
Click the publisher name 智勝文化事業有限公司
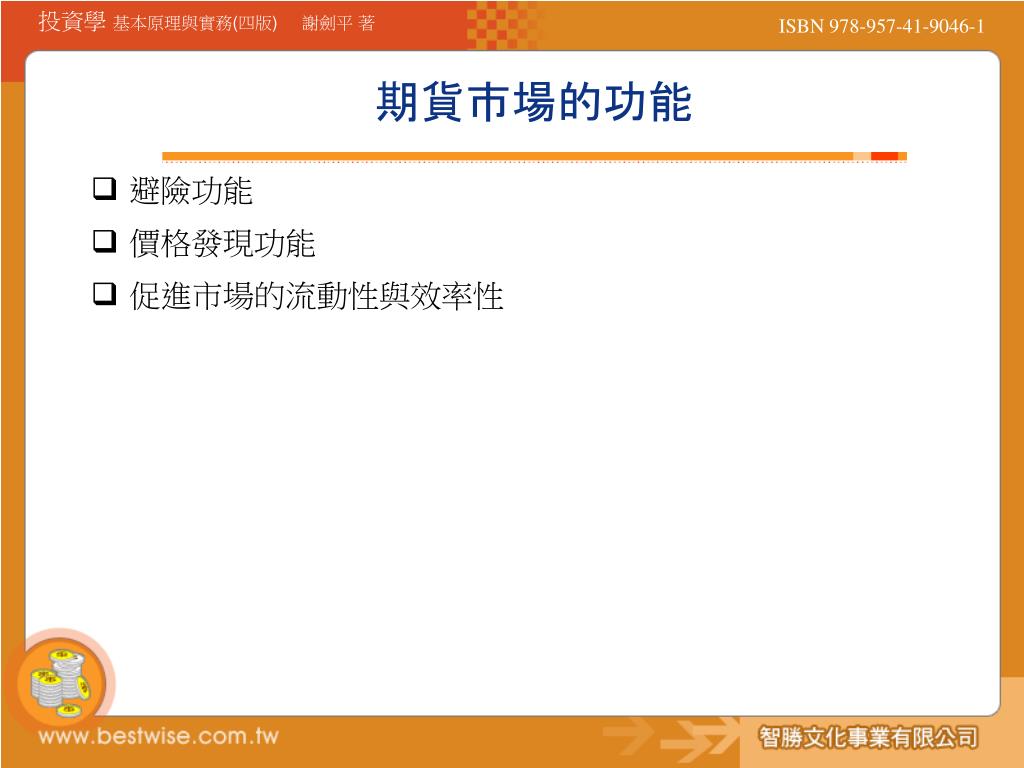(868, 738)
